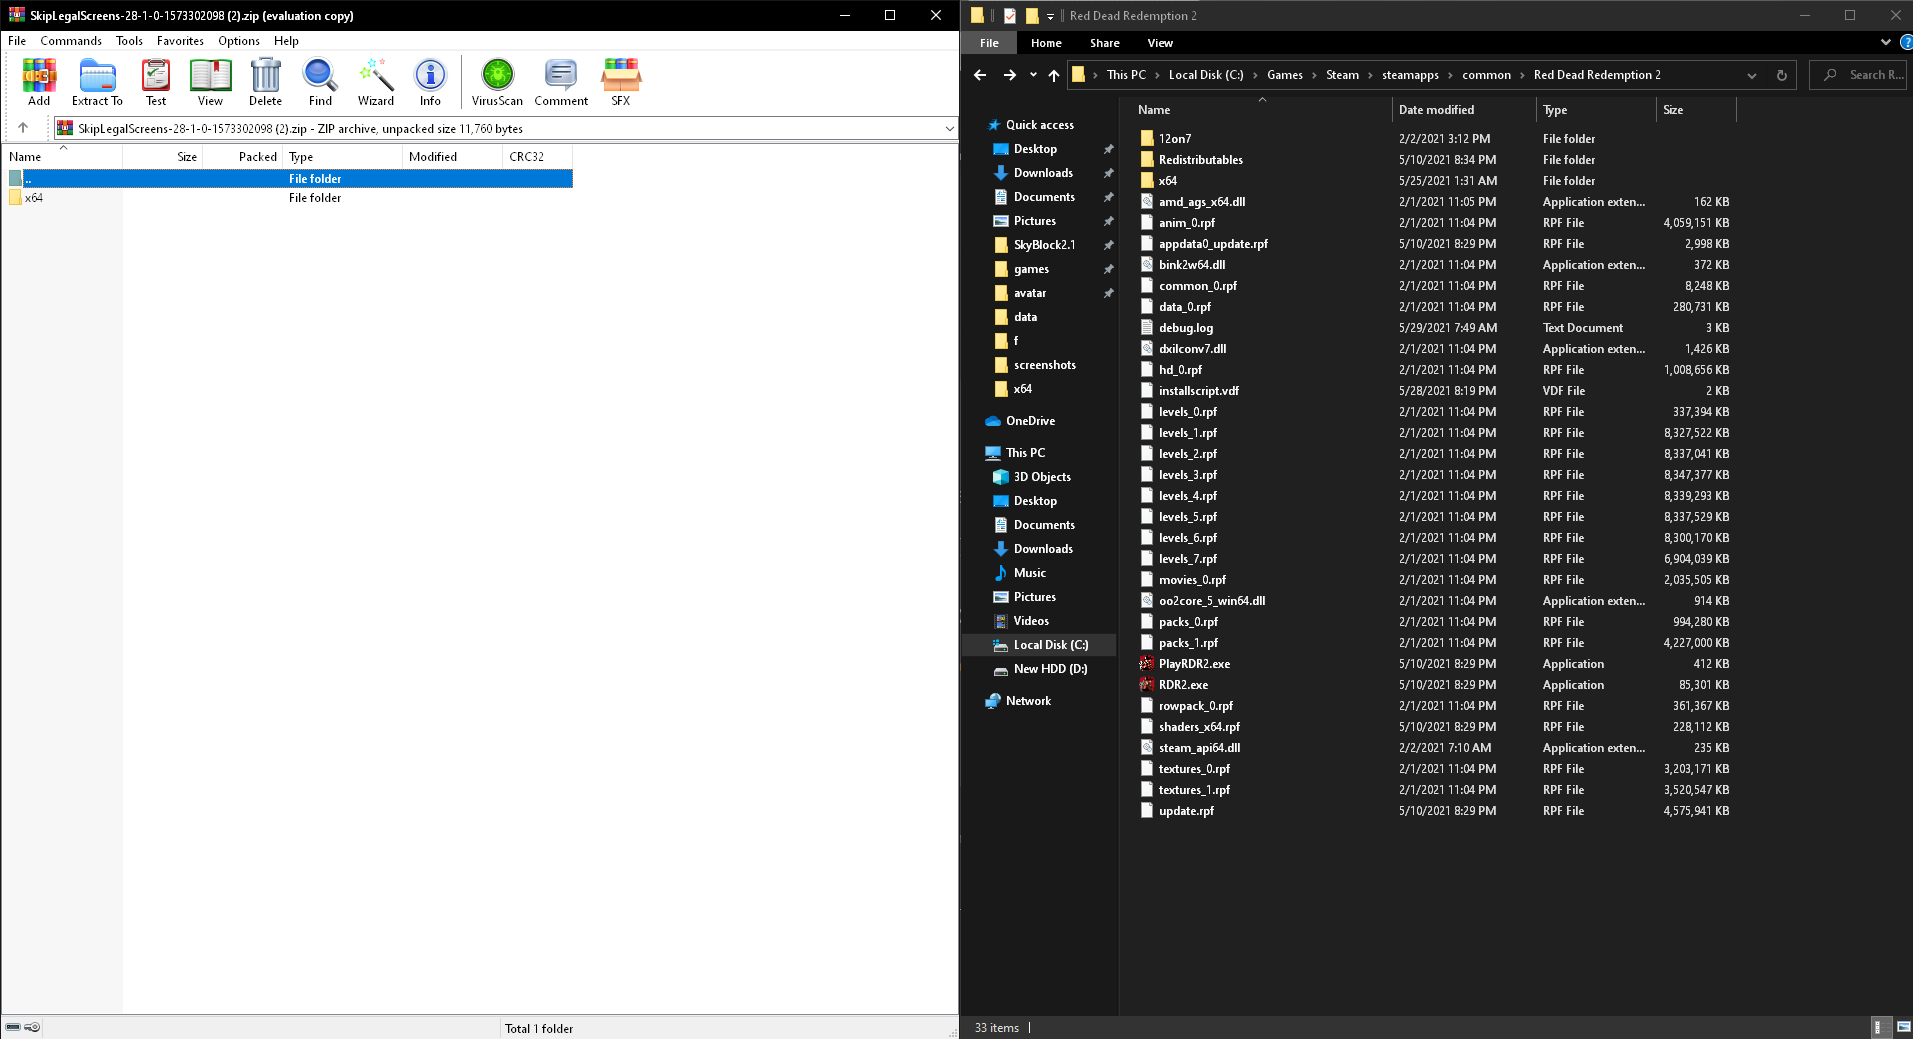
Task: Switch to large icons view in Explorer status bar
Action: (1903, 1027)
